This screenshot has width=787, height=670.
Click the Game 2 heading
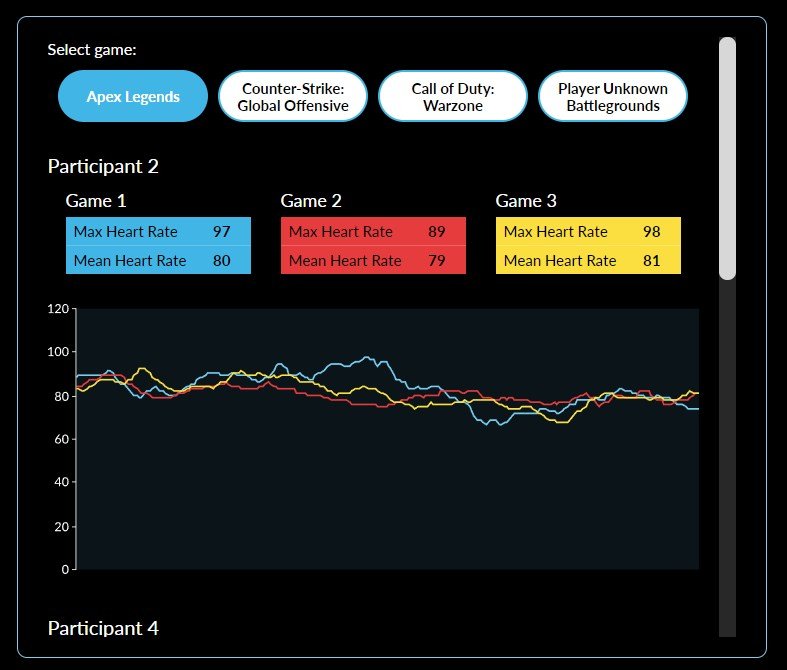(311, 201)
